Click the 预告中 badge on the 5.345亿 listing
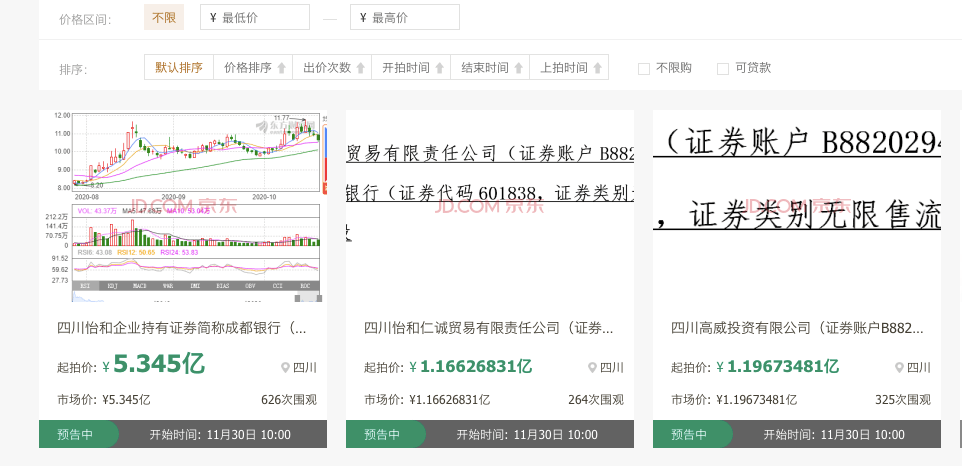Image resolution: width=962 pixels, height=466 pixels. coord(79,434)
